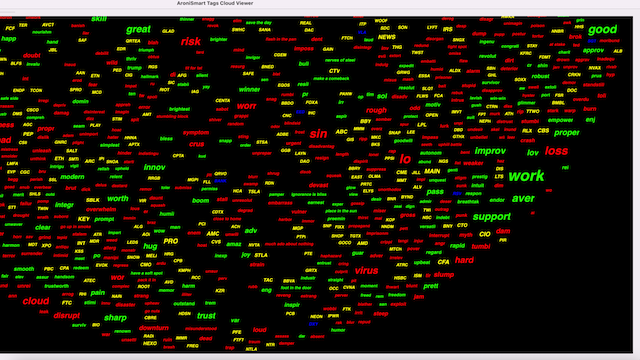
Task: Click the yellow 'ABC' tag
Action: tap(341, 132)
